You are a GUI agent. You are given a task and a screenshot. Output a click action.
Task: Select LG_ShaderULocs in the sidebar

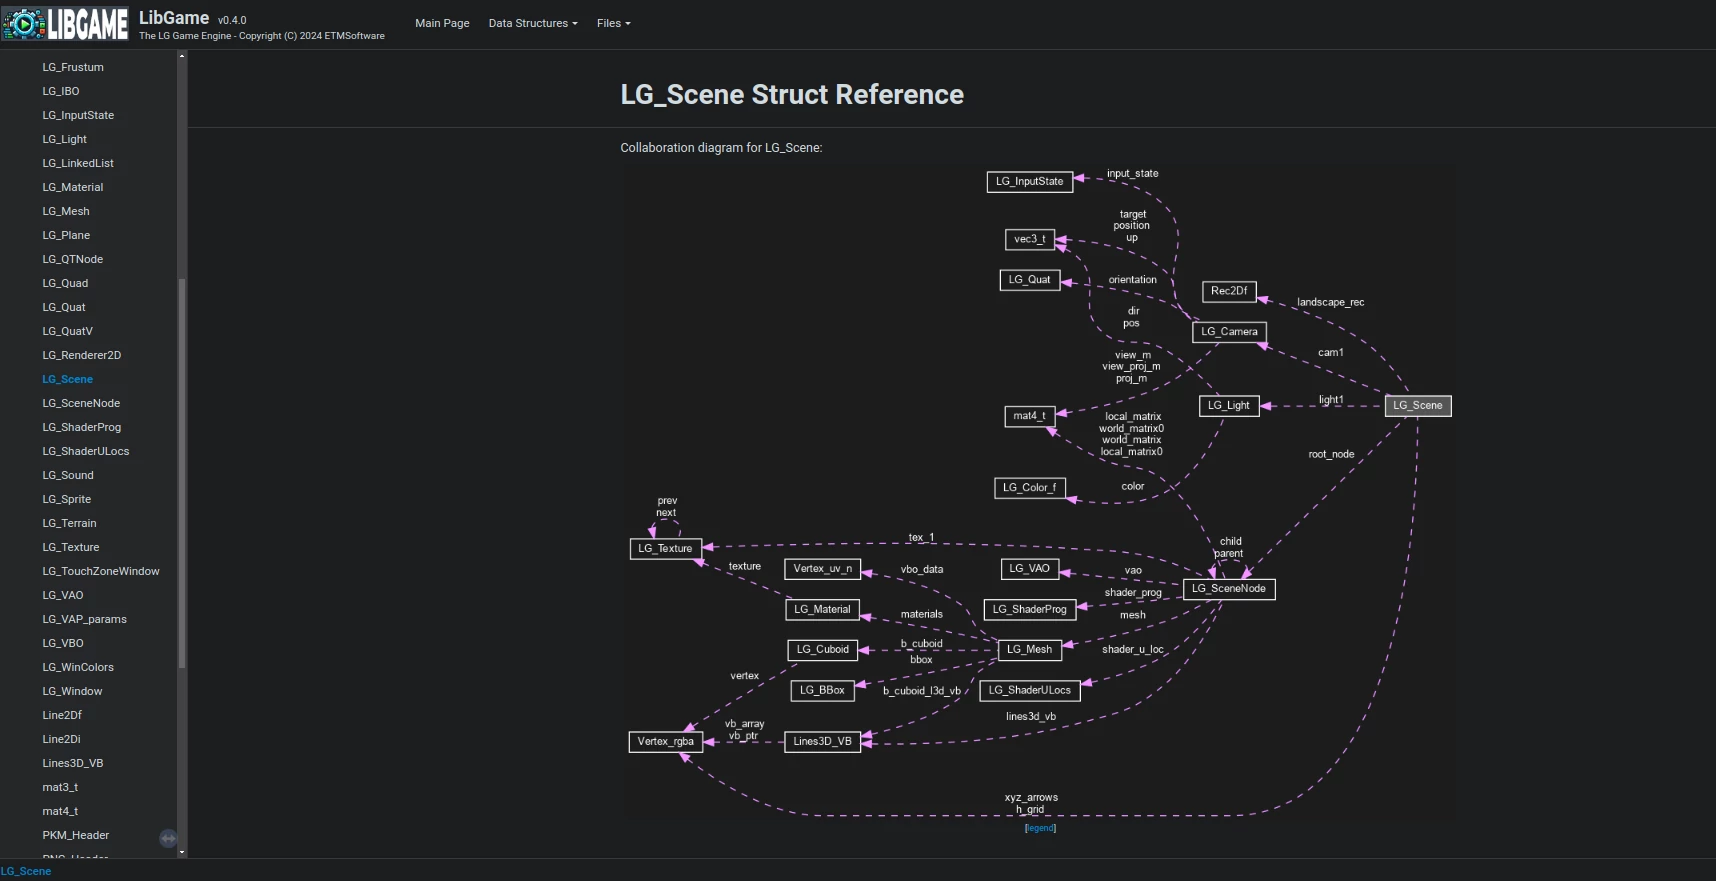pyautogui.click(x=86, y=451)
